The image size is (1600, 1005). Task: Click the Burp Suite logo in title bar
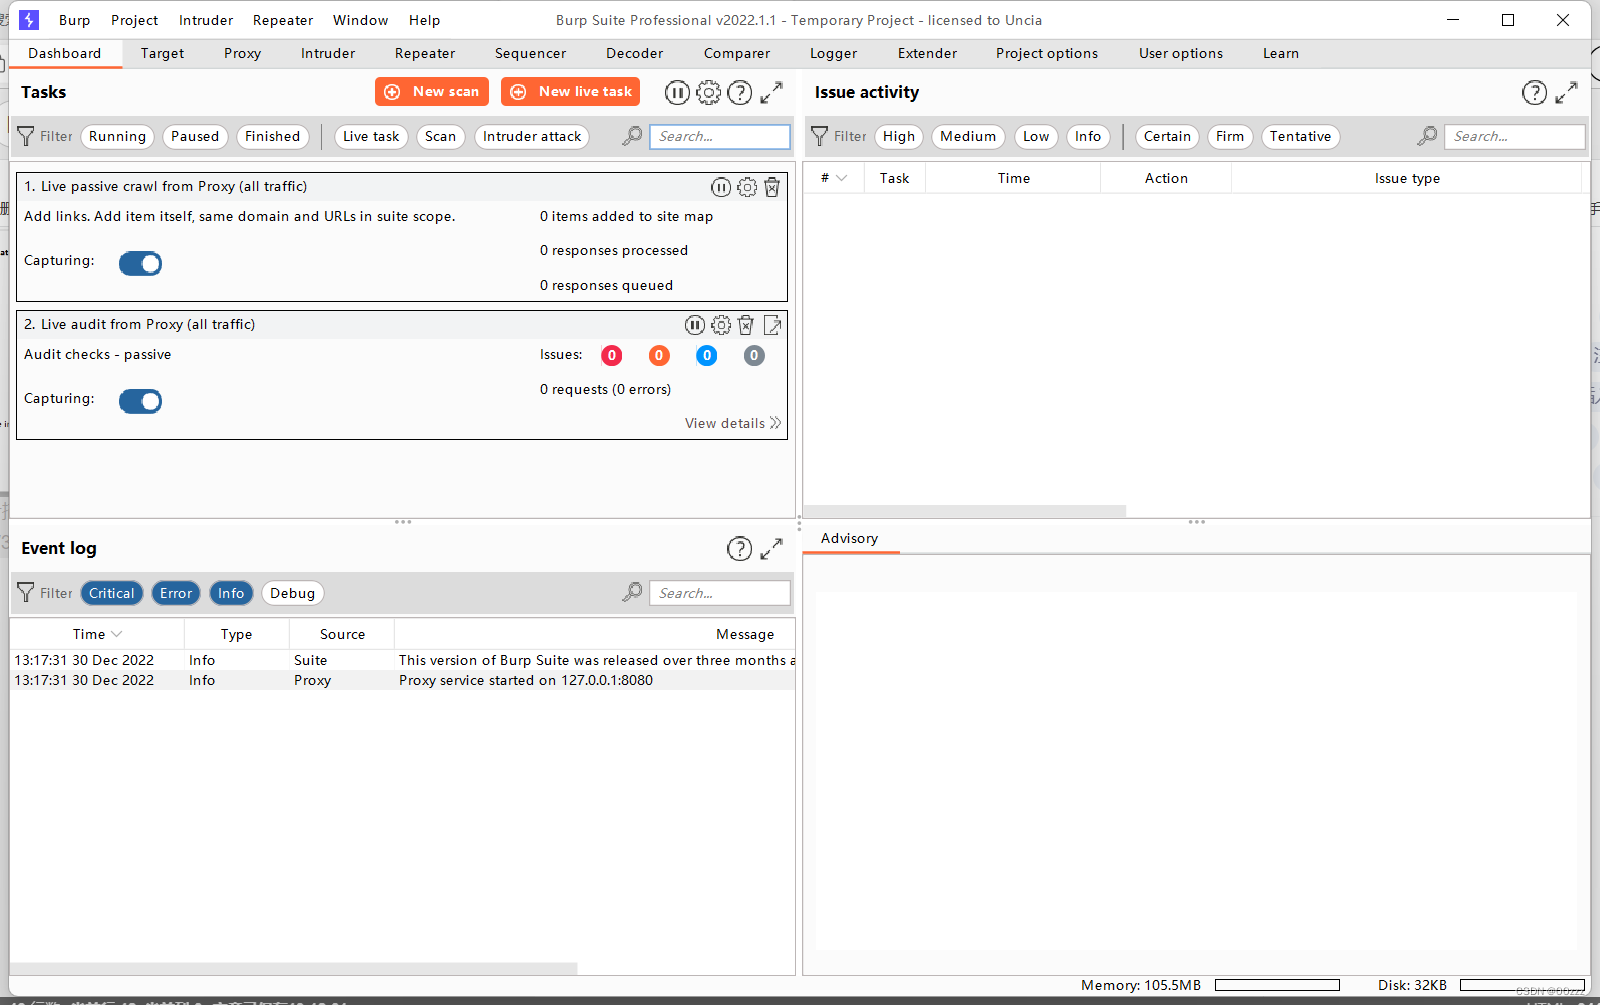tap(29, 20)
